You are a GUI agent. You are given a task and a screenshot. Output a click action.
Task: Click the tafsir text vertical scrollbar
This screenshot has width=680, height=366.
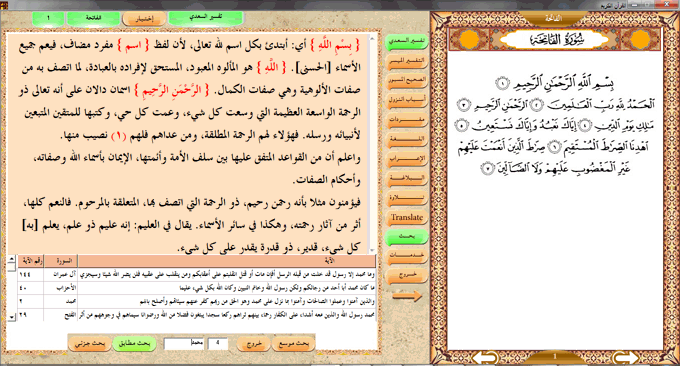click(x=372, y=143)
